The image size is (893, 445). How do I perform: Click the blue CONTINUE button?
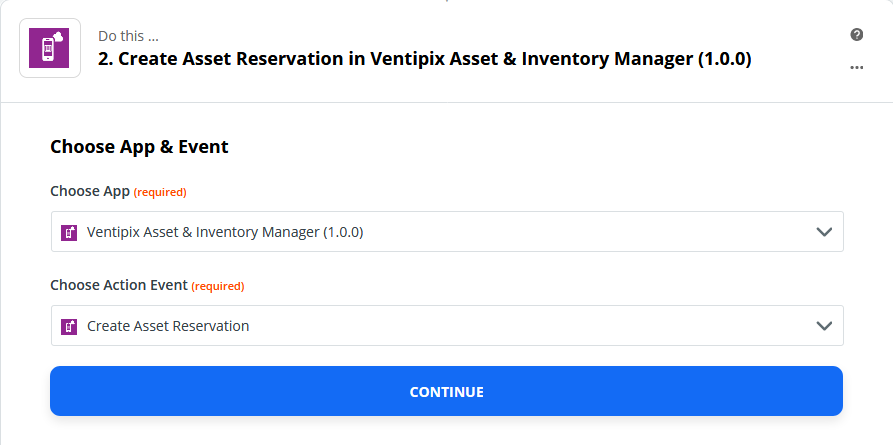point(446,391)
